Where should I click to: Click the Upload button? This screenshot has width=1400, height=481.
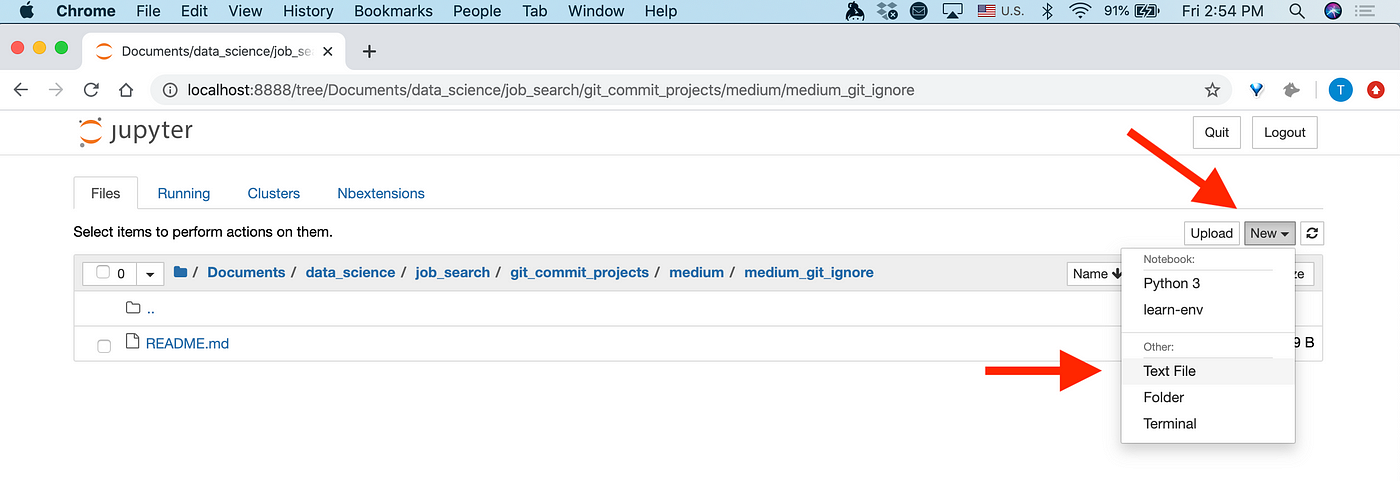tap(1212, 233)
